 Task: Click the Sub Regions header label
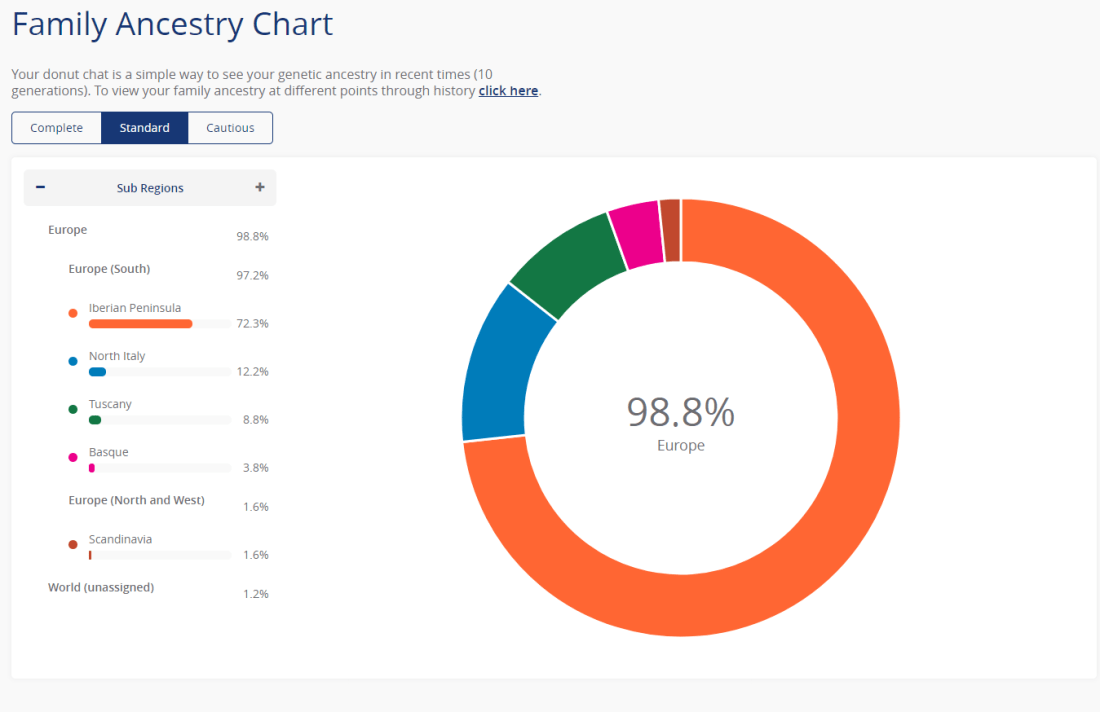[x=150, y=188]
